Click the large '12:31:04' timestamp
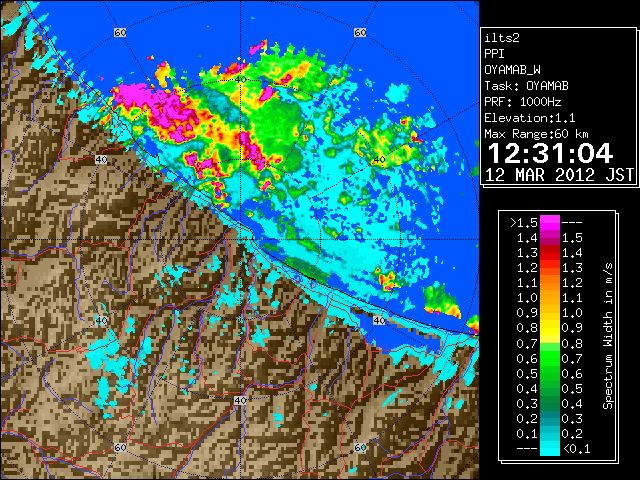The image size is (640, 480). (550, 153)
